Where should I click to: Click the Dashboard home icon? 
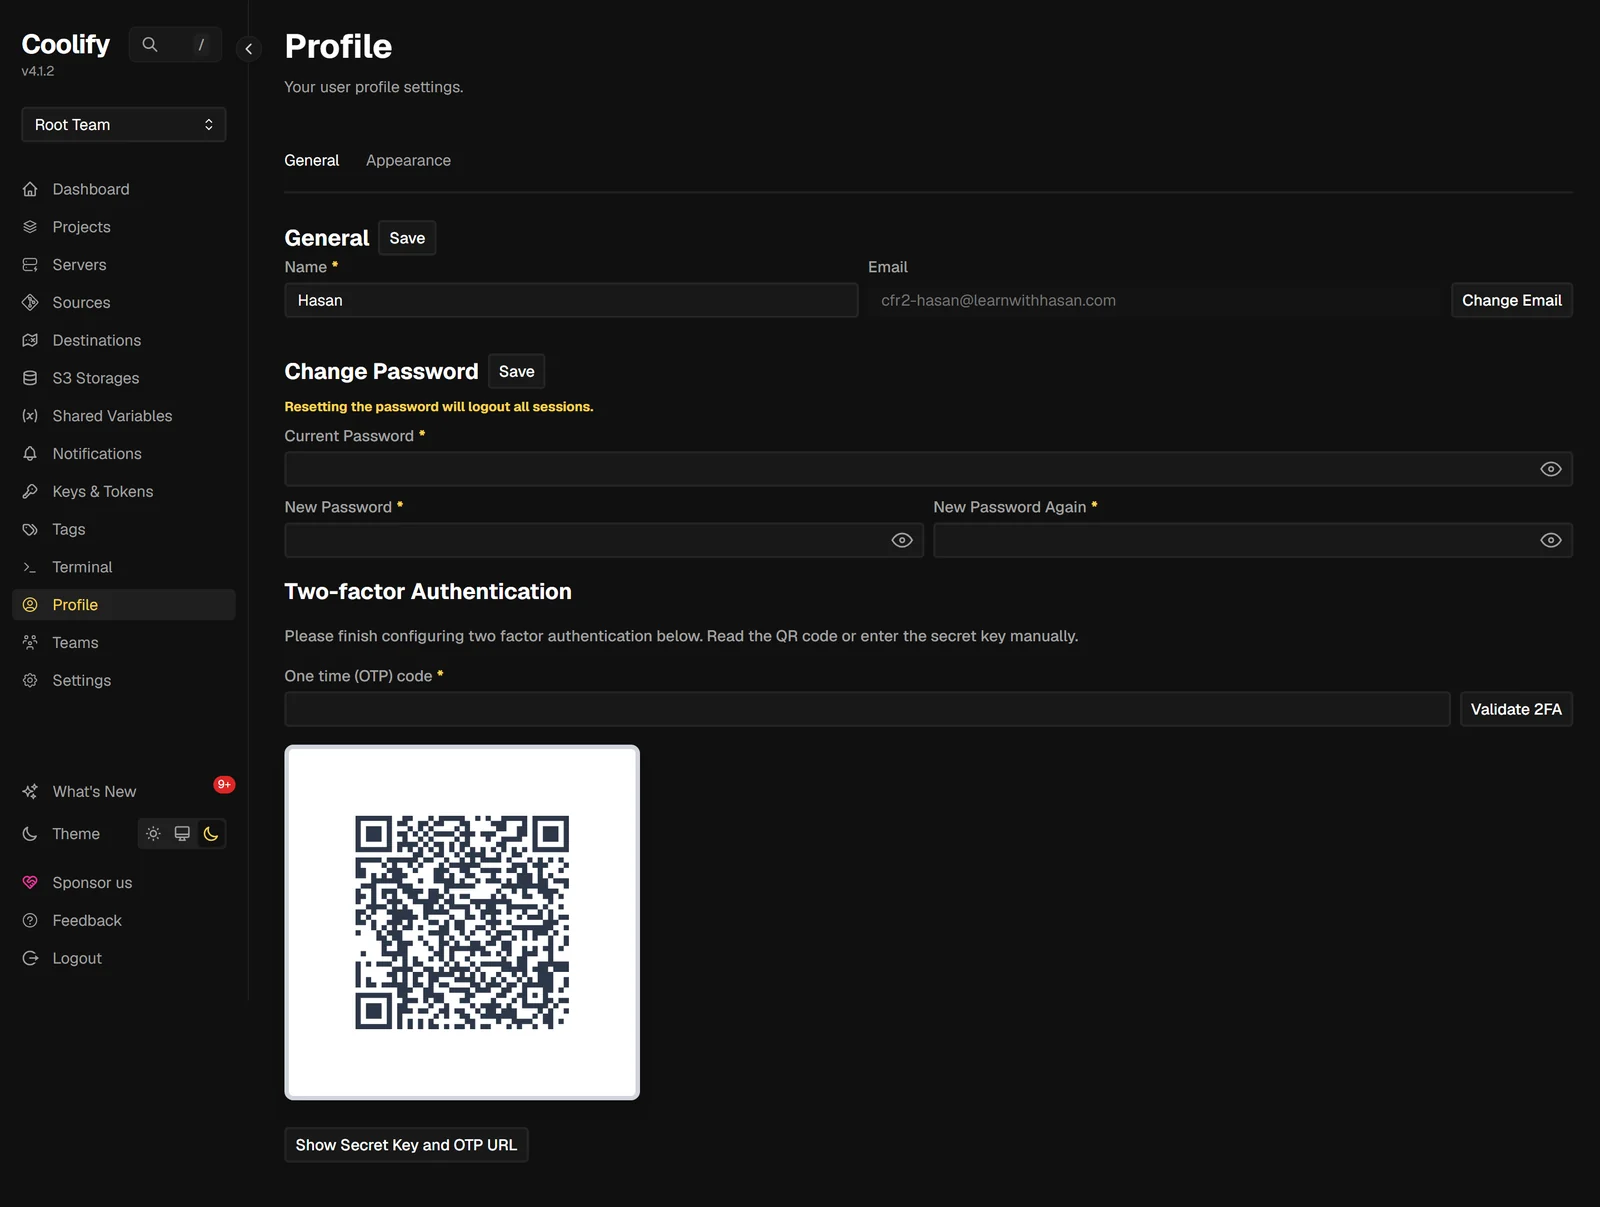30,189
